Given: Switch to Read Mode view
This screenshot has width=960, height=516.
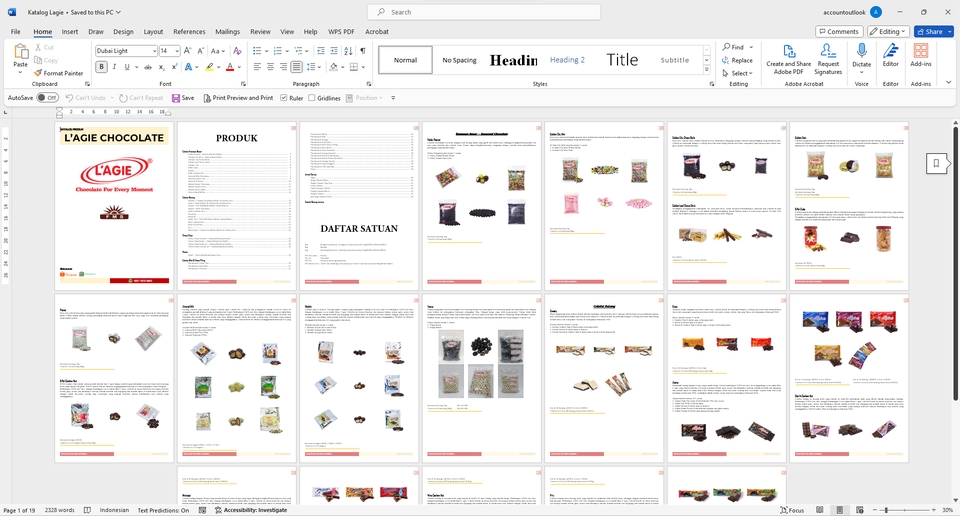Looking at the screenshot, I should click(x=819, y=510).
